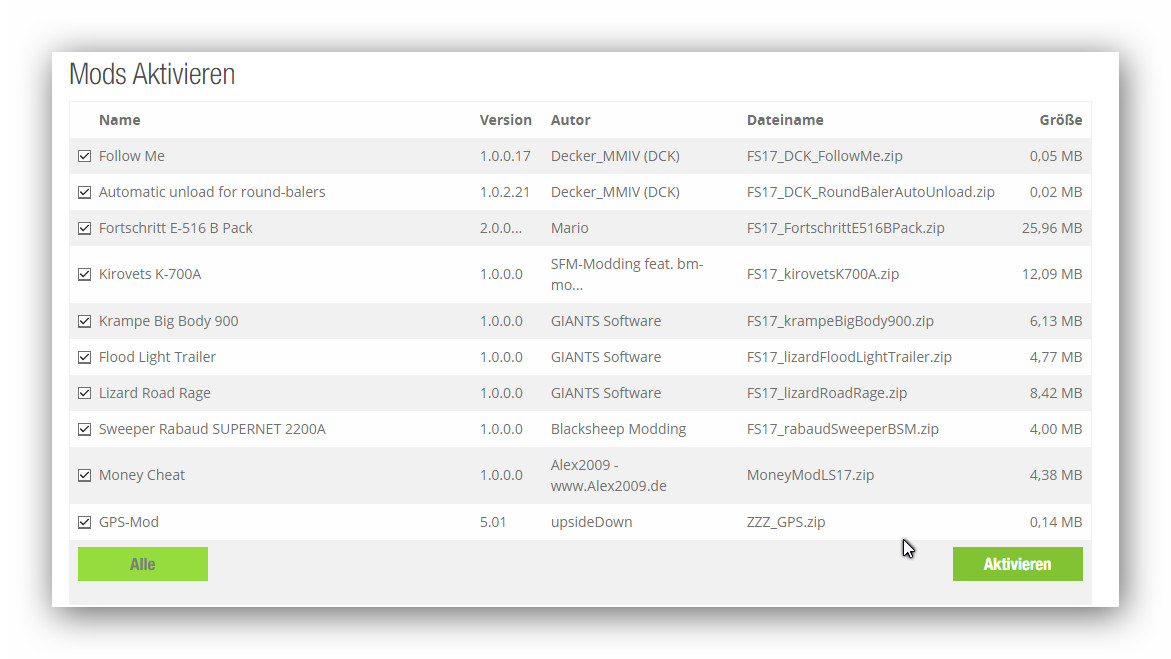The height and width of the screenshot is (659, 1171).
Task: Click the Autor column header
Action: click(570, 120)
